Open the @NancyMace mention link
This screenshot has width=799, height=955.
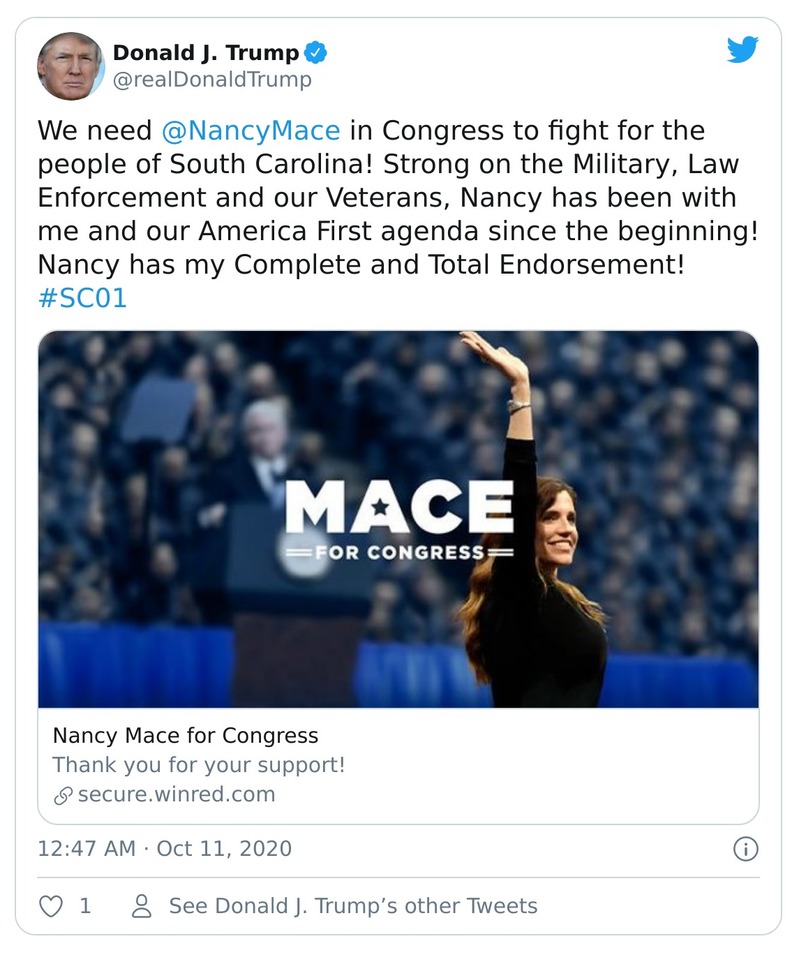point(250,131)
